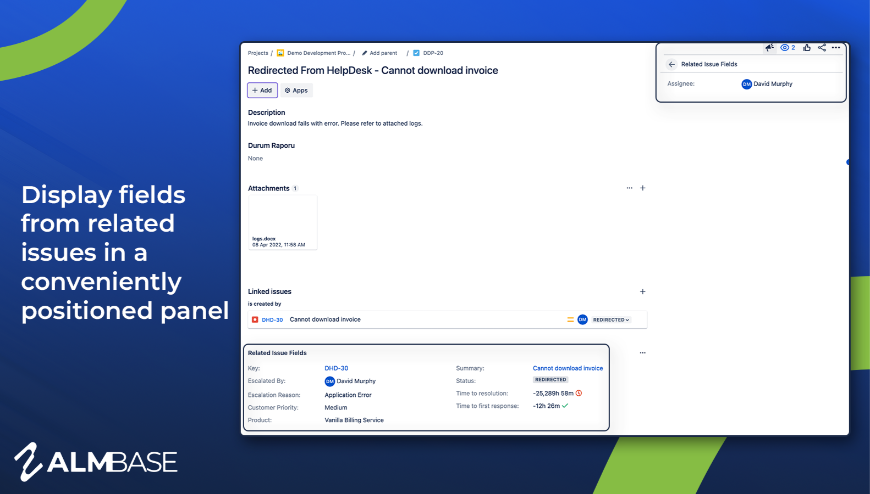Click linked issue summary Cannot download invoice
Viewport: 870px width, 494px height.
tap(325, 320)
